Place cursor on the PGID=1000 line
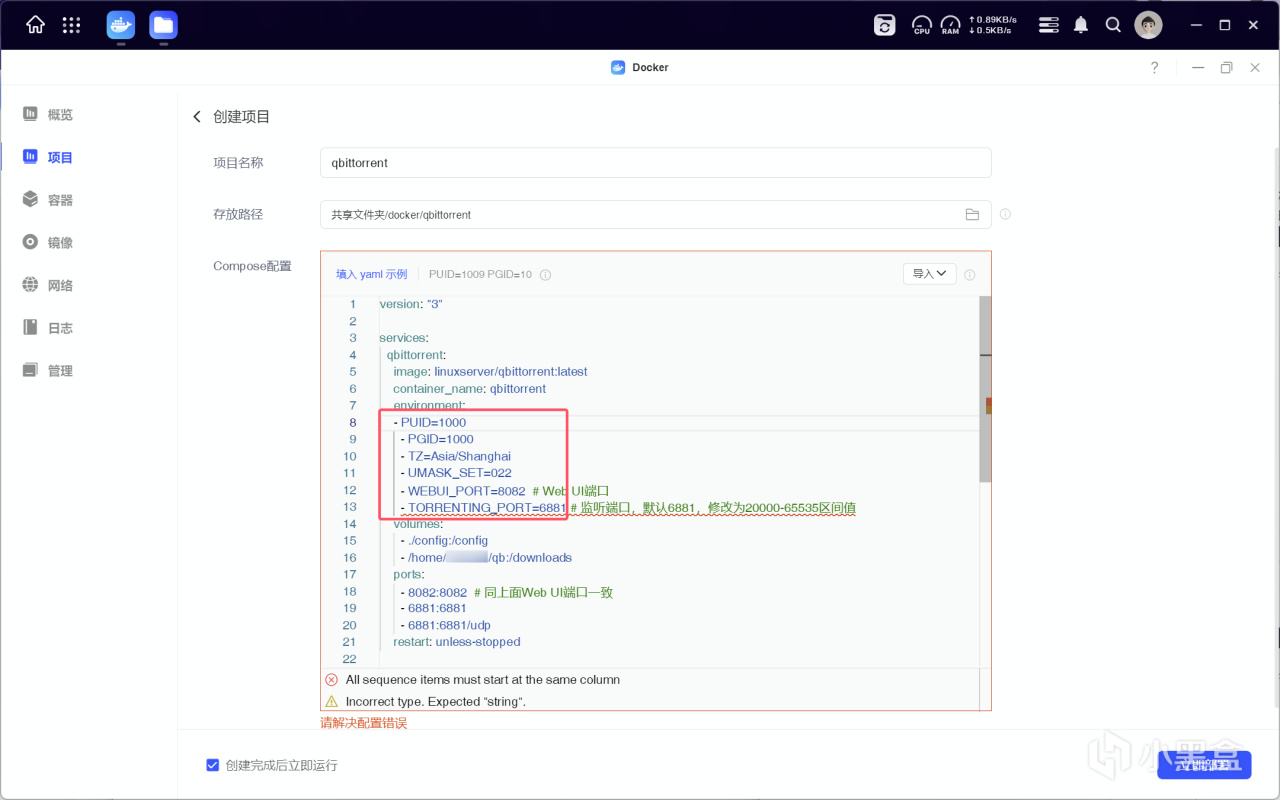This screenshot has width=1280, height=800. pyautogui.click(x=437, y=439)
